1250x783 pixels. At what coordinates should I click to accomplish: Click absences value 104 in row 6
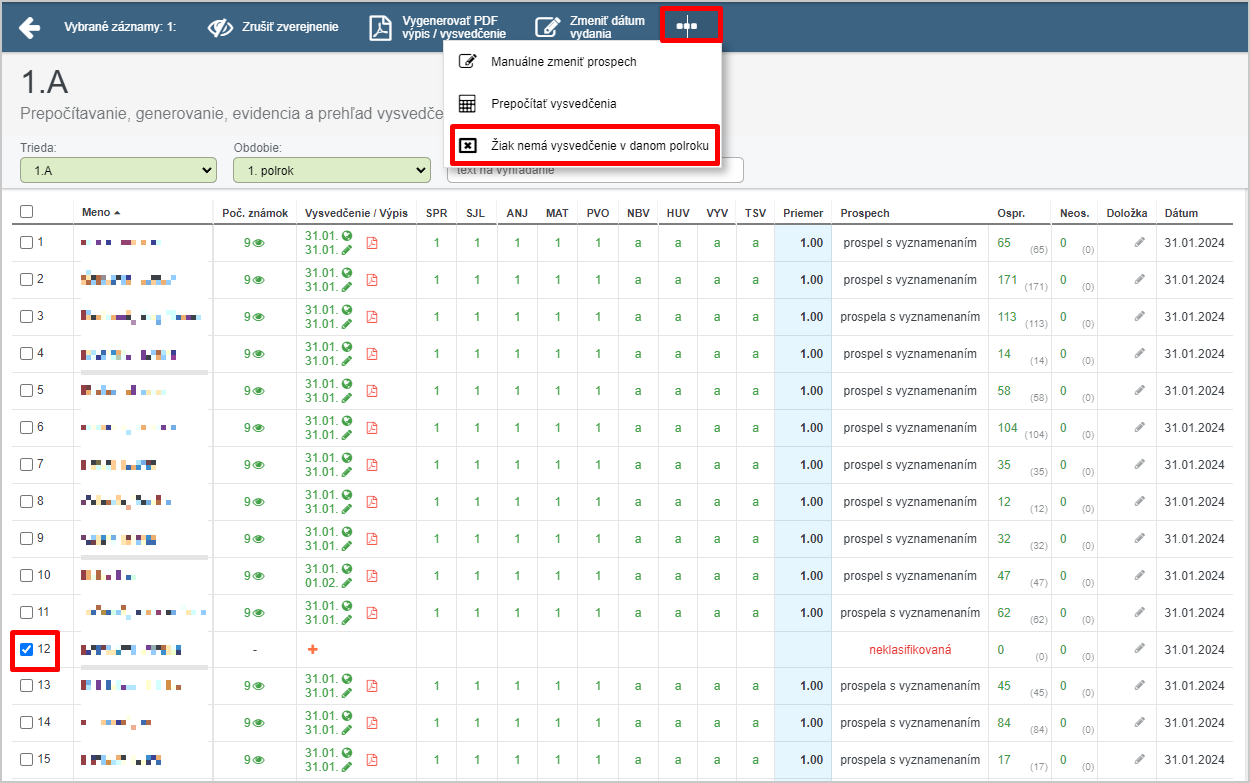coord(1007,427)
